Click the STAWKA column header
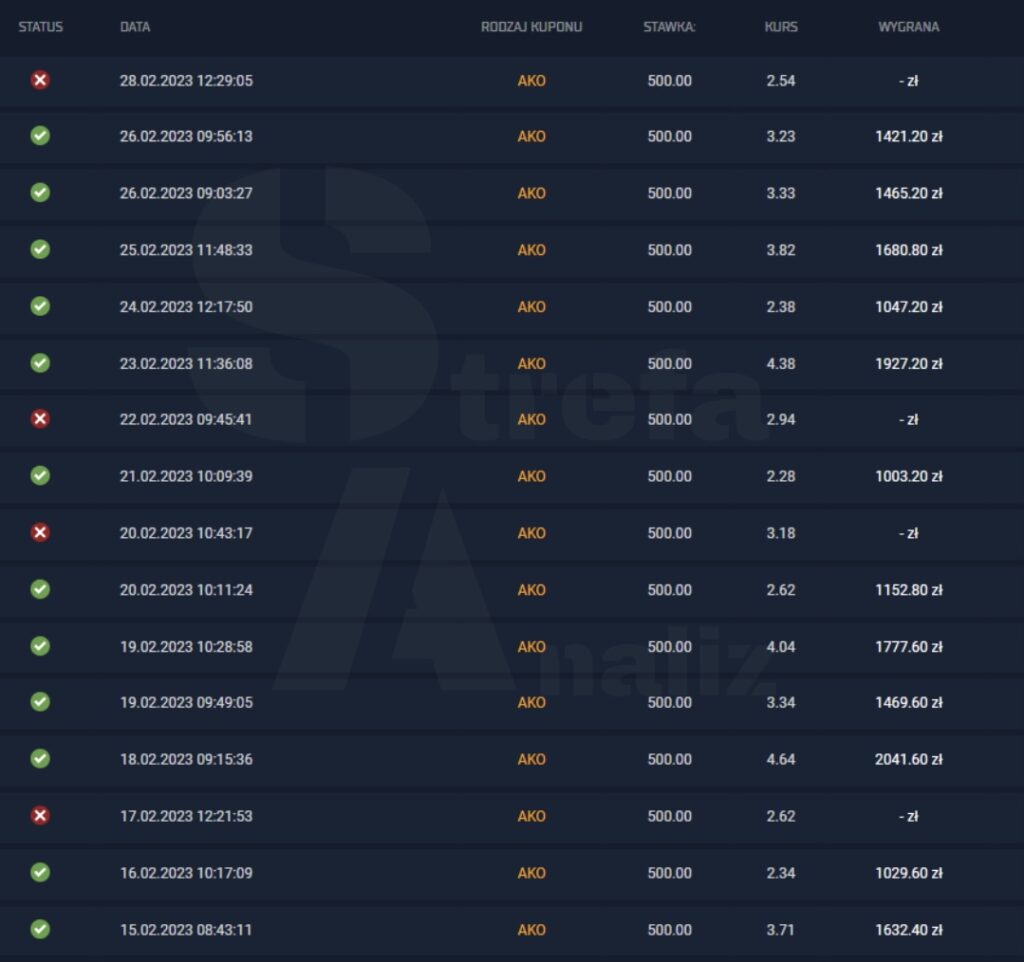This screenshot has height=962, width=1024. 669,27
